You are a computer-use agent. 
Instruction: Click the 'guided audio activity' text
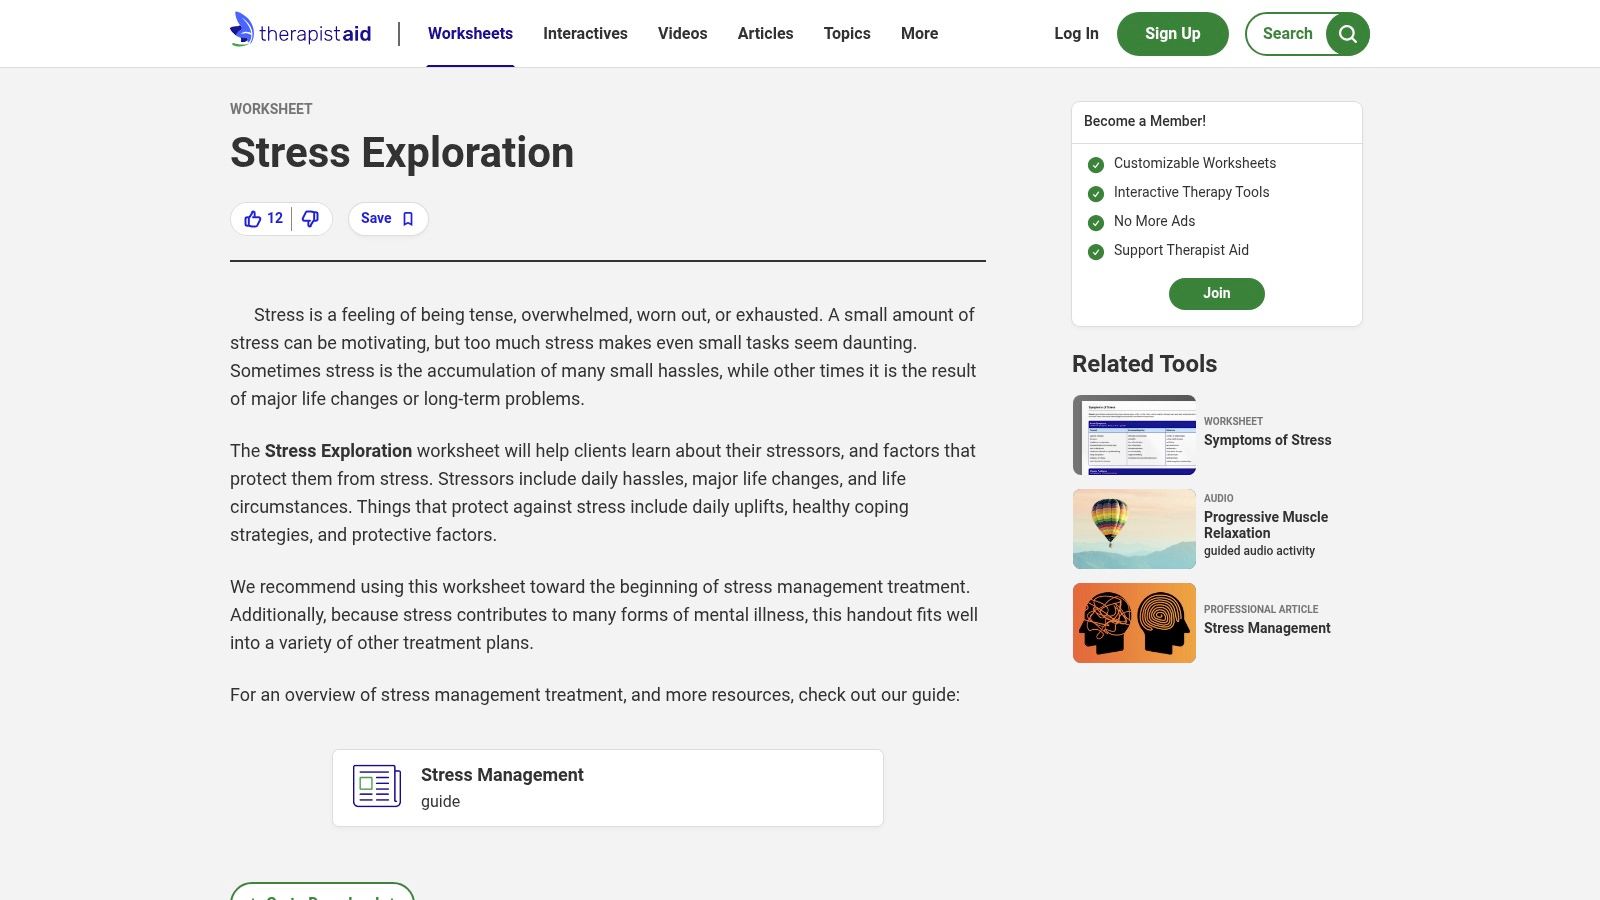click(1259, 551)
